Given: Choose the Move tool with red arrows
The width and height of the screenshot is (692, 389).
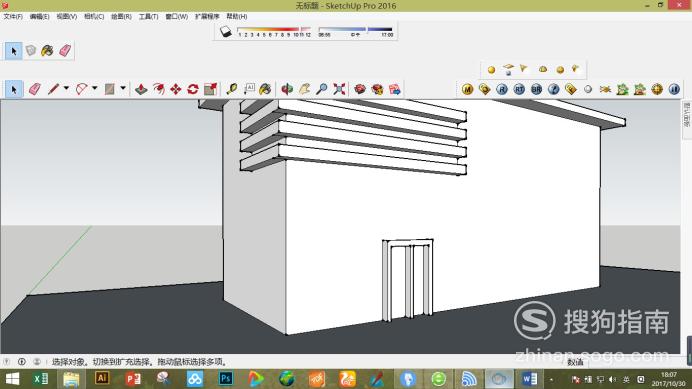Looking at the screenshot, I should [176, 89].
